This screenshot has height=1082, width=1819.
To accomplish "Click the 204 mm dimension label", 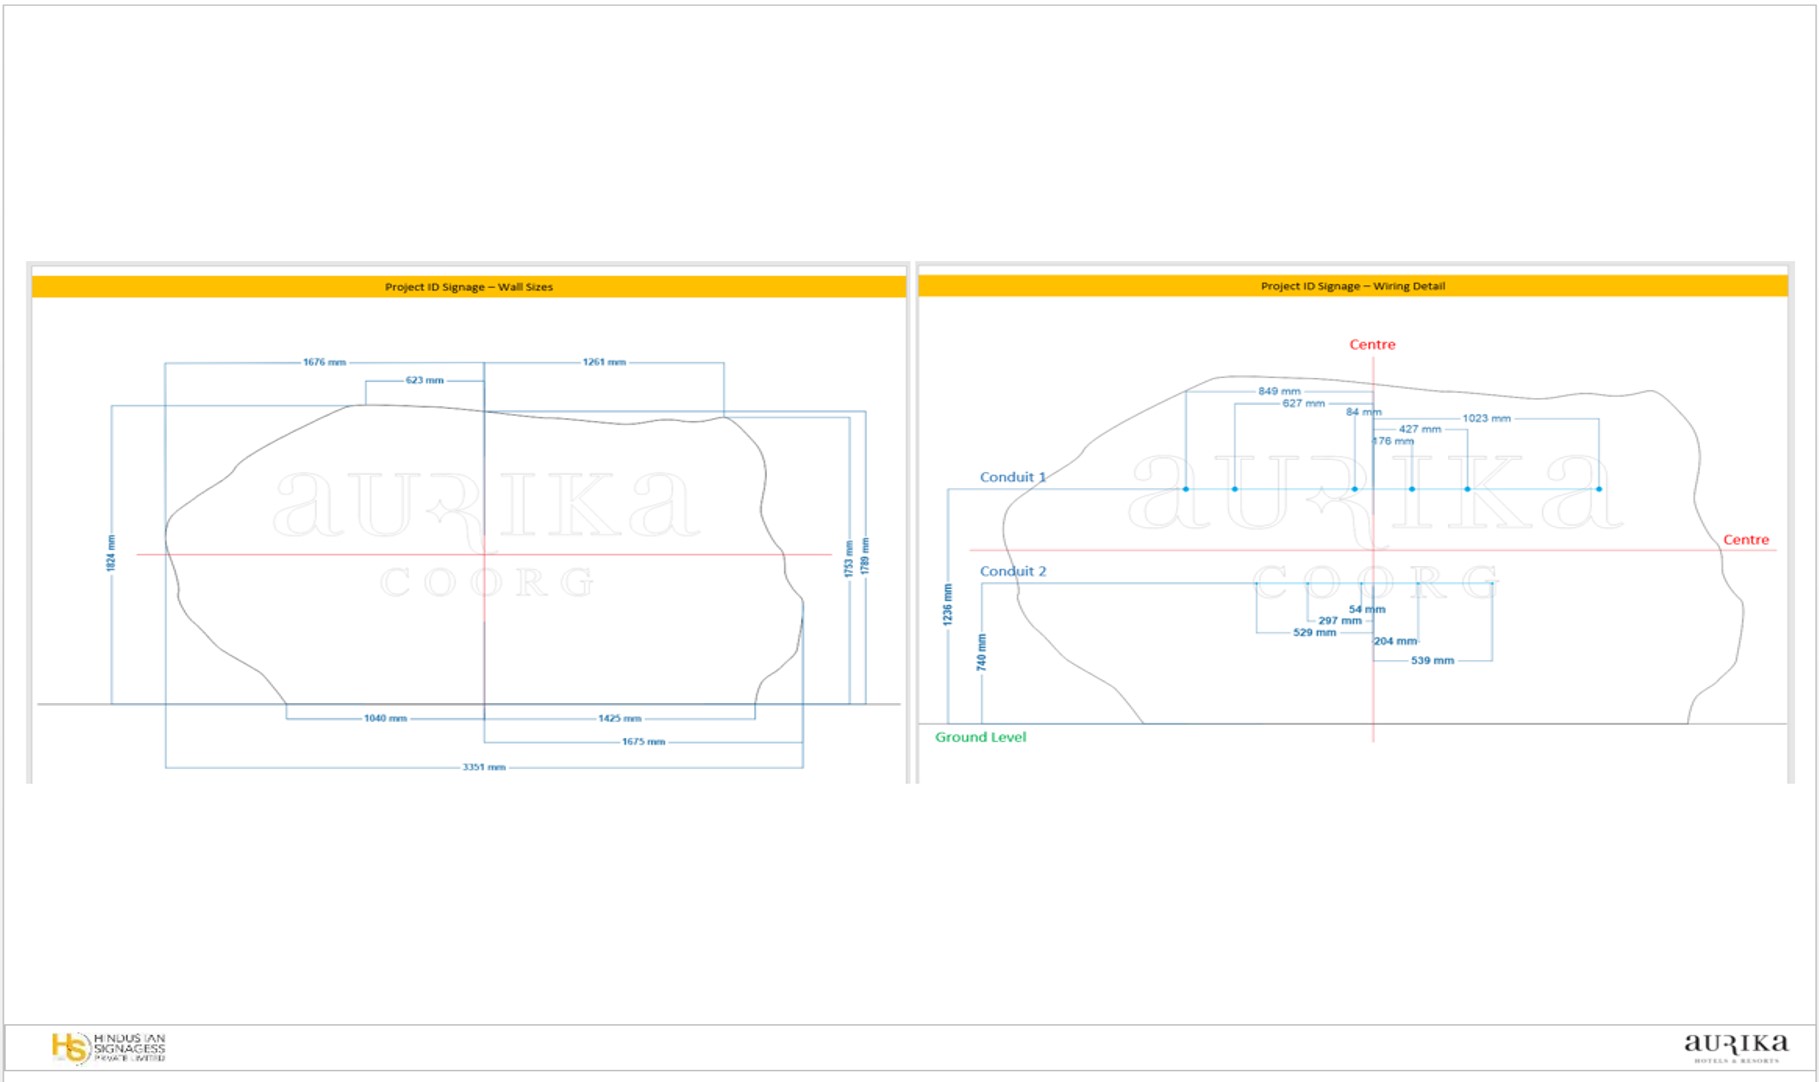I will point(1395,641).
